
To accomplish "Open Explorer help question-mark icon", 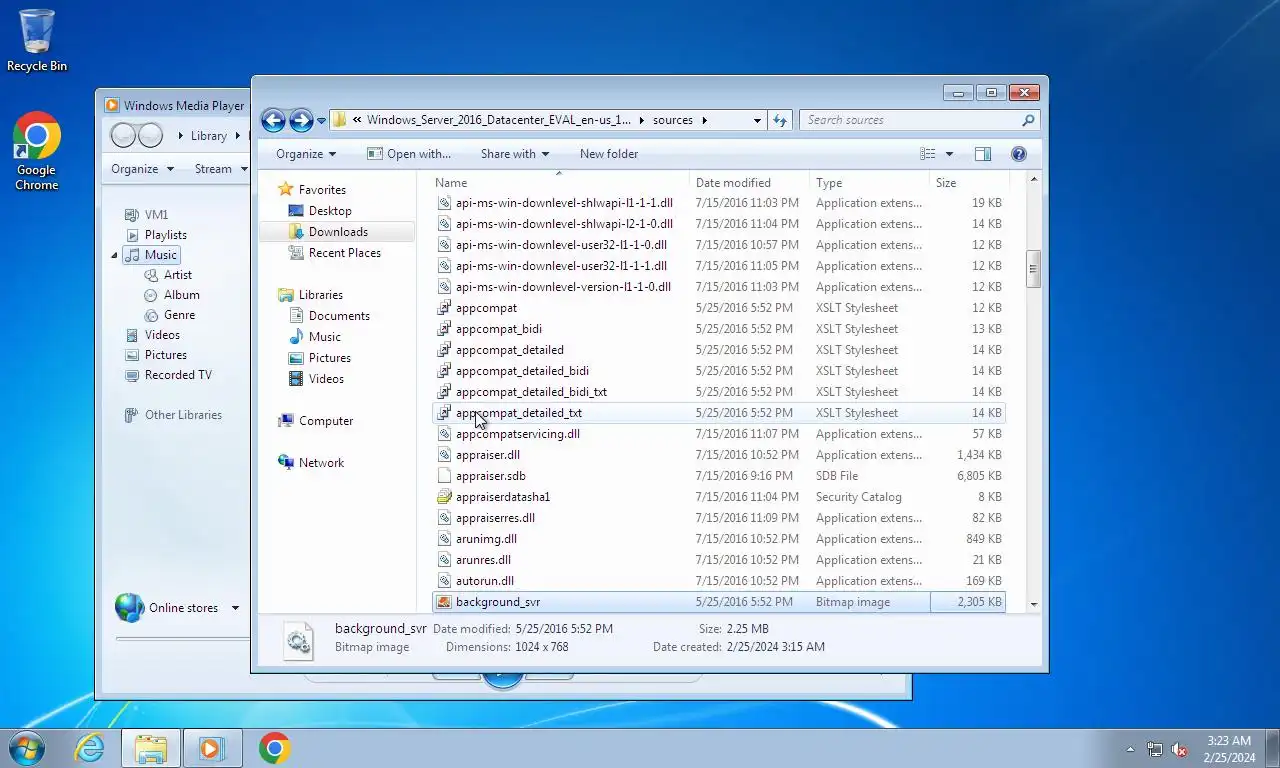I will coord(1019,154).
